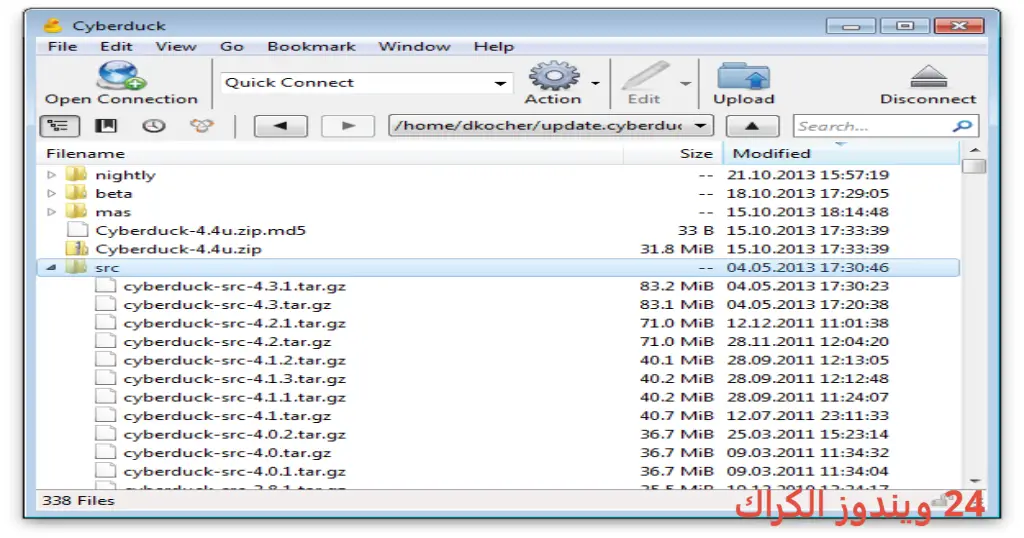Open the View menu
Image resolution: width=1024 pixels, height=538 pixels.
[x=176, y=46]
